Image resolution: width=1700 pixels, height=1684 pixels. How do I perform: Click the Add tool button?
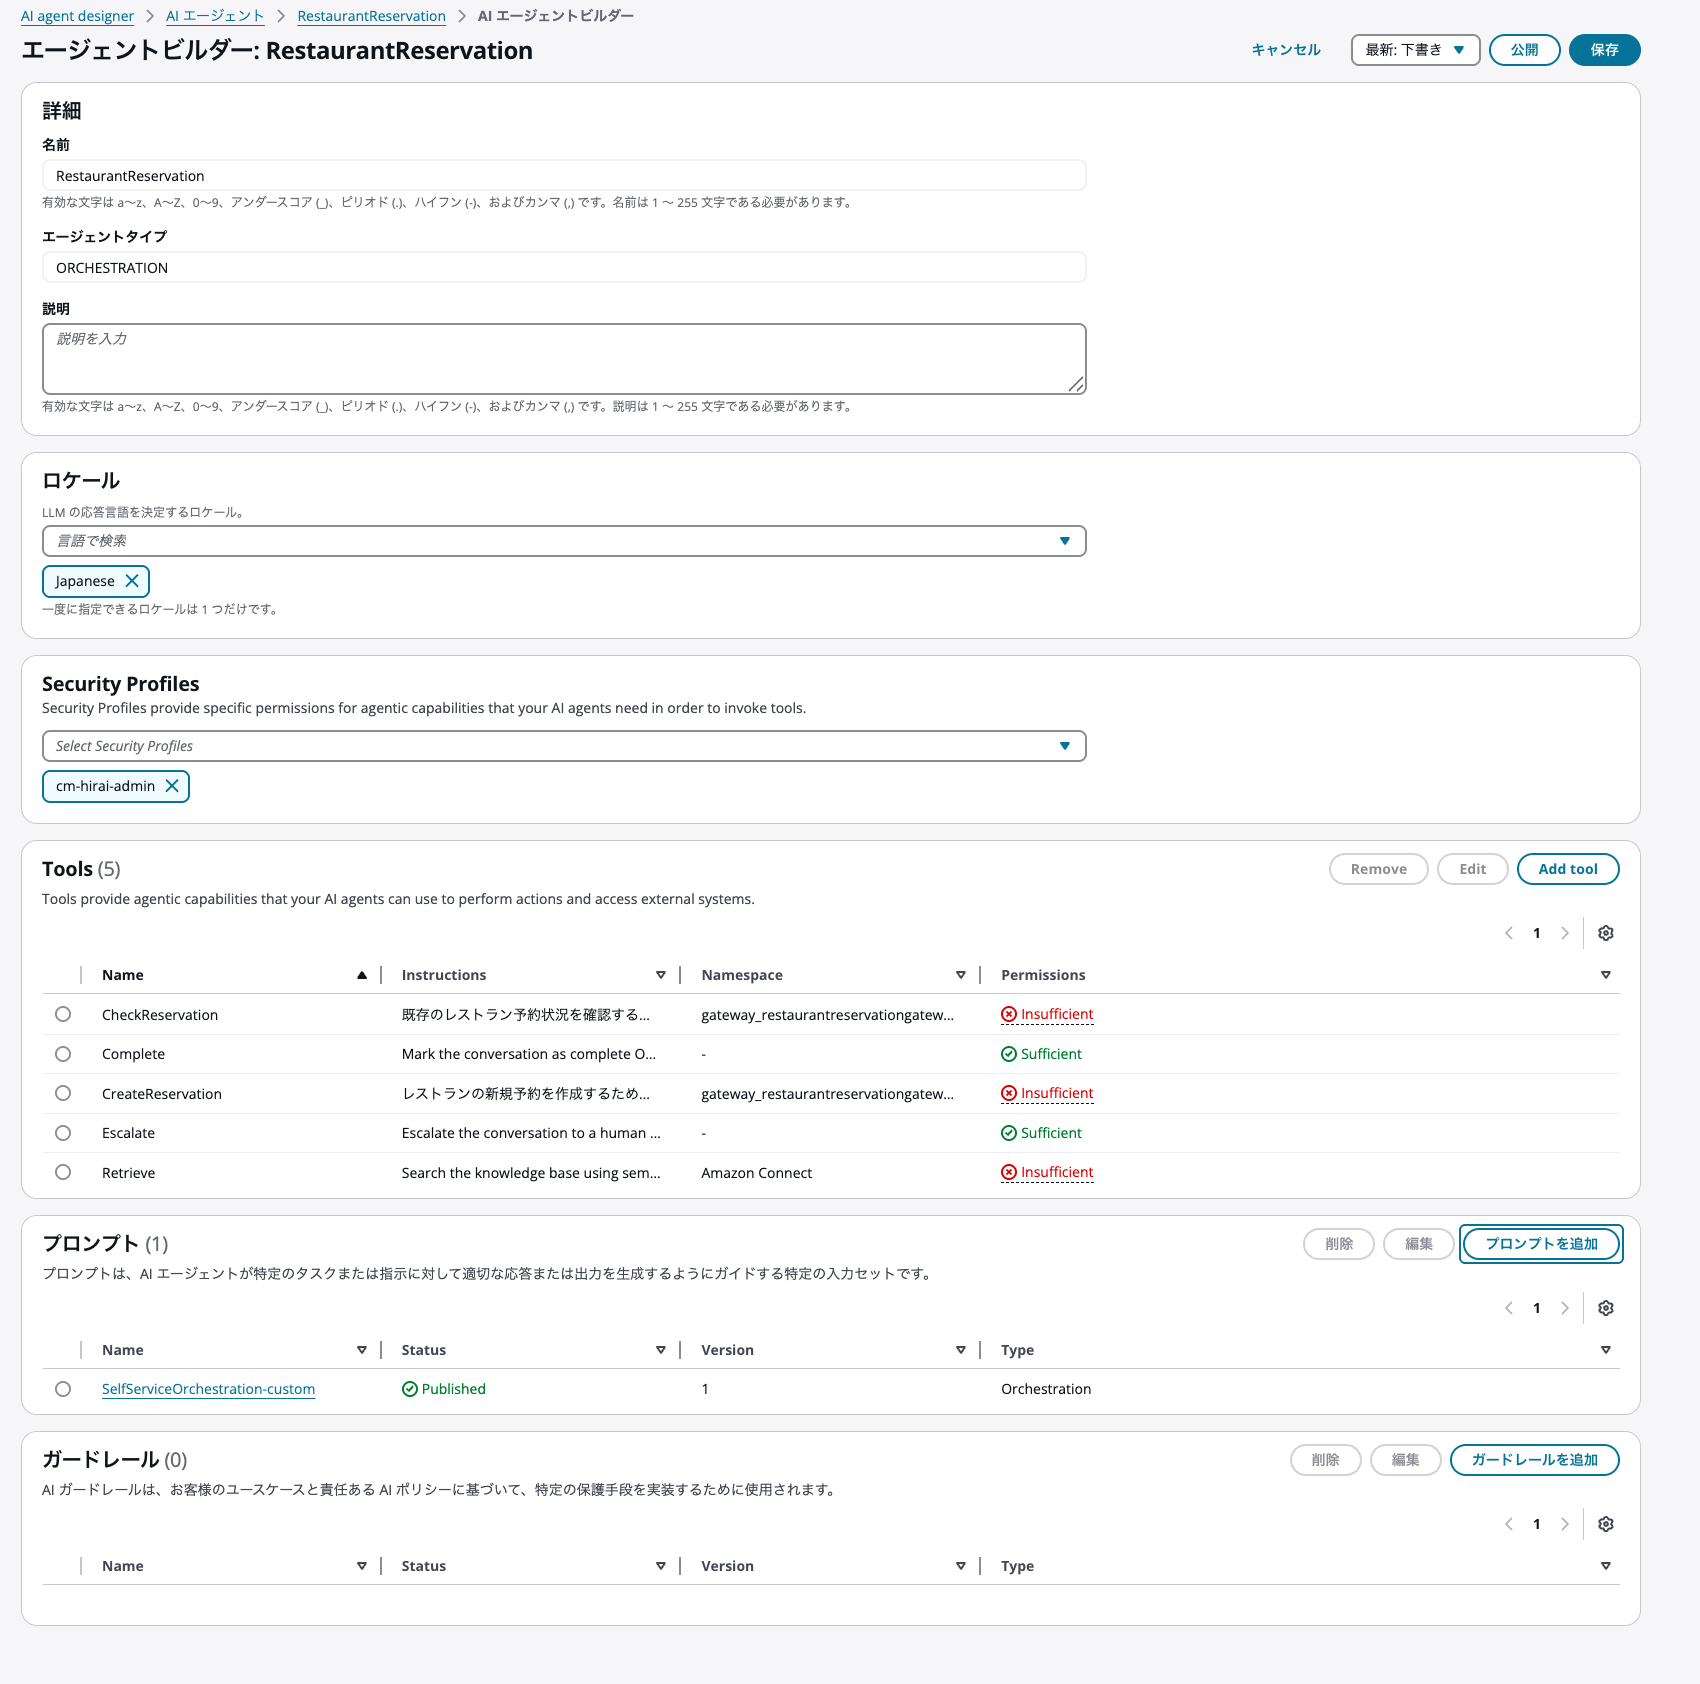tap(1567, 869)
